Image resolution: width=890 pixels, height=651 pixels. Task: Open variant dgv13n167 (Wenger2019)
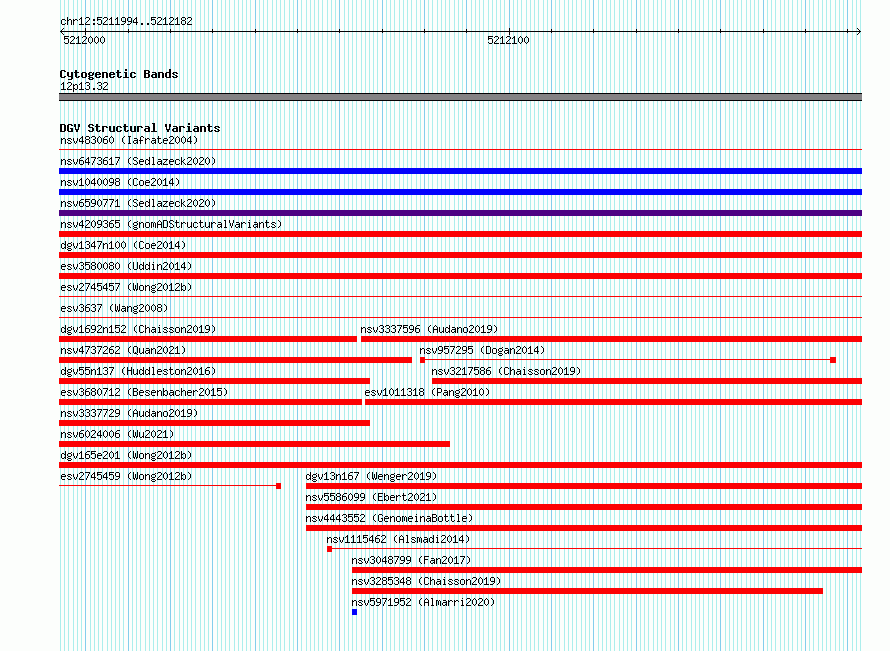(371, 476)
